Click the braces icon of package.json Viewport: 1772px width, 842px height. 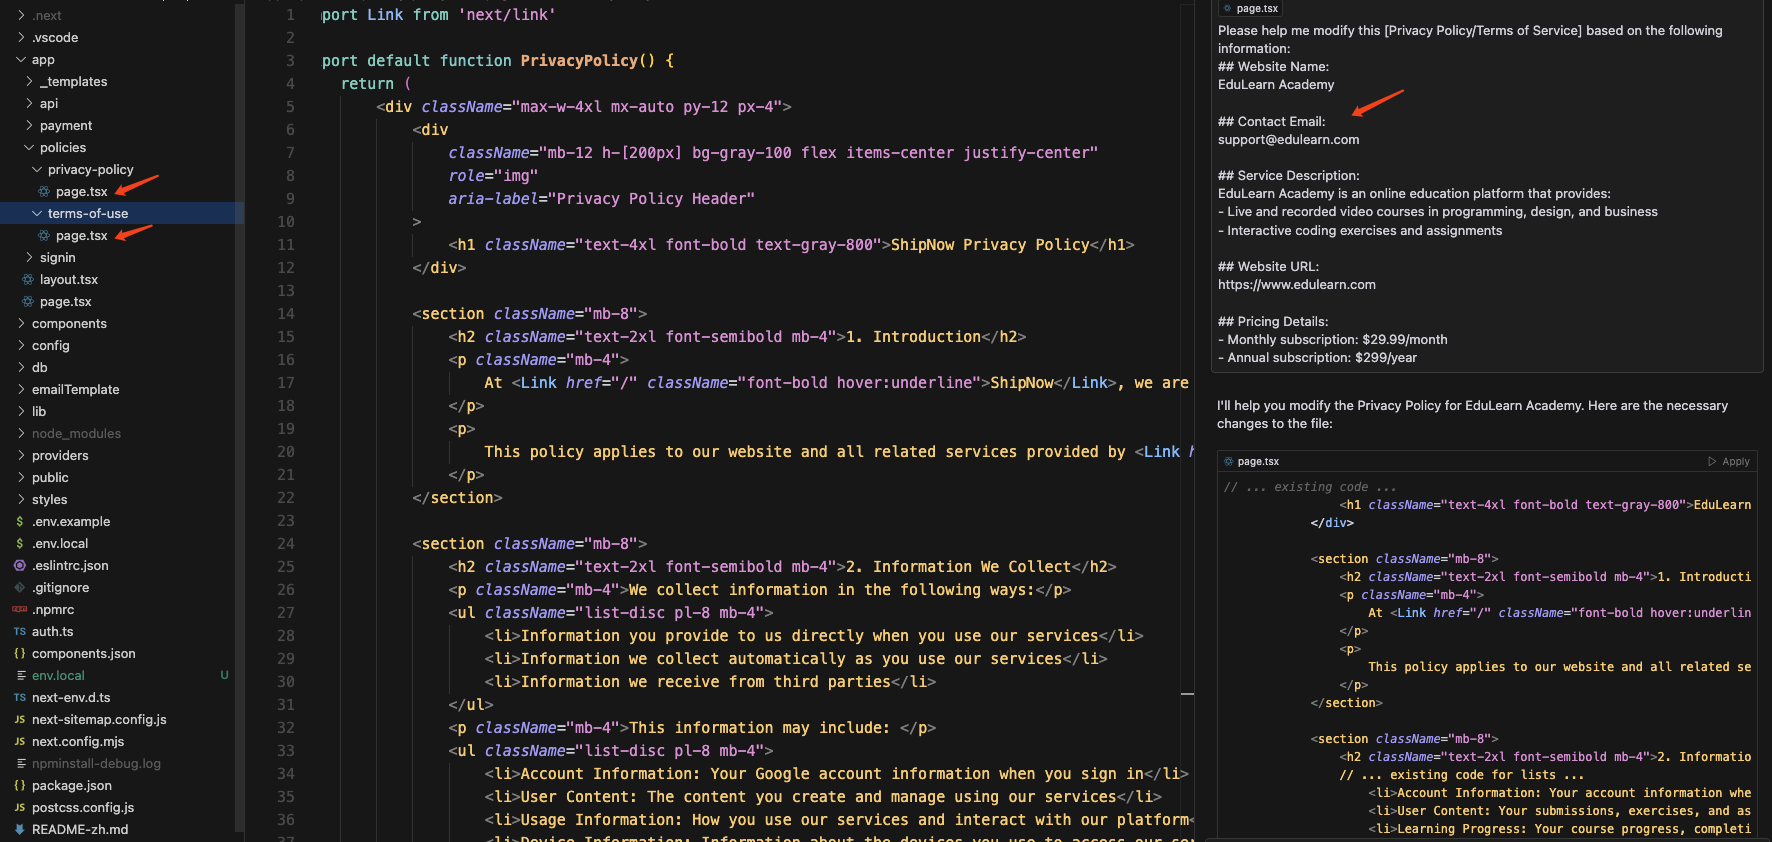(x=20, y=785)
